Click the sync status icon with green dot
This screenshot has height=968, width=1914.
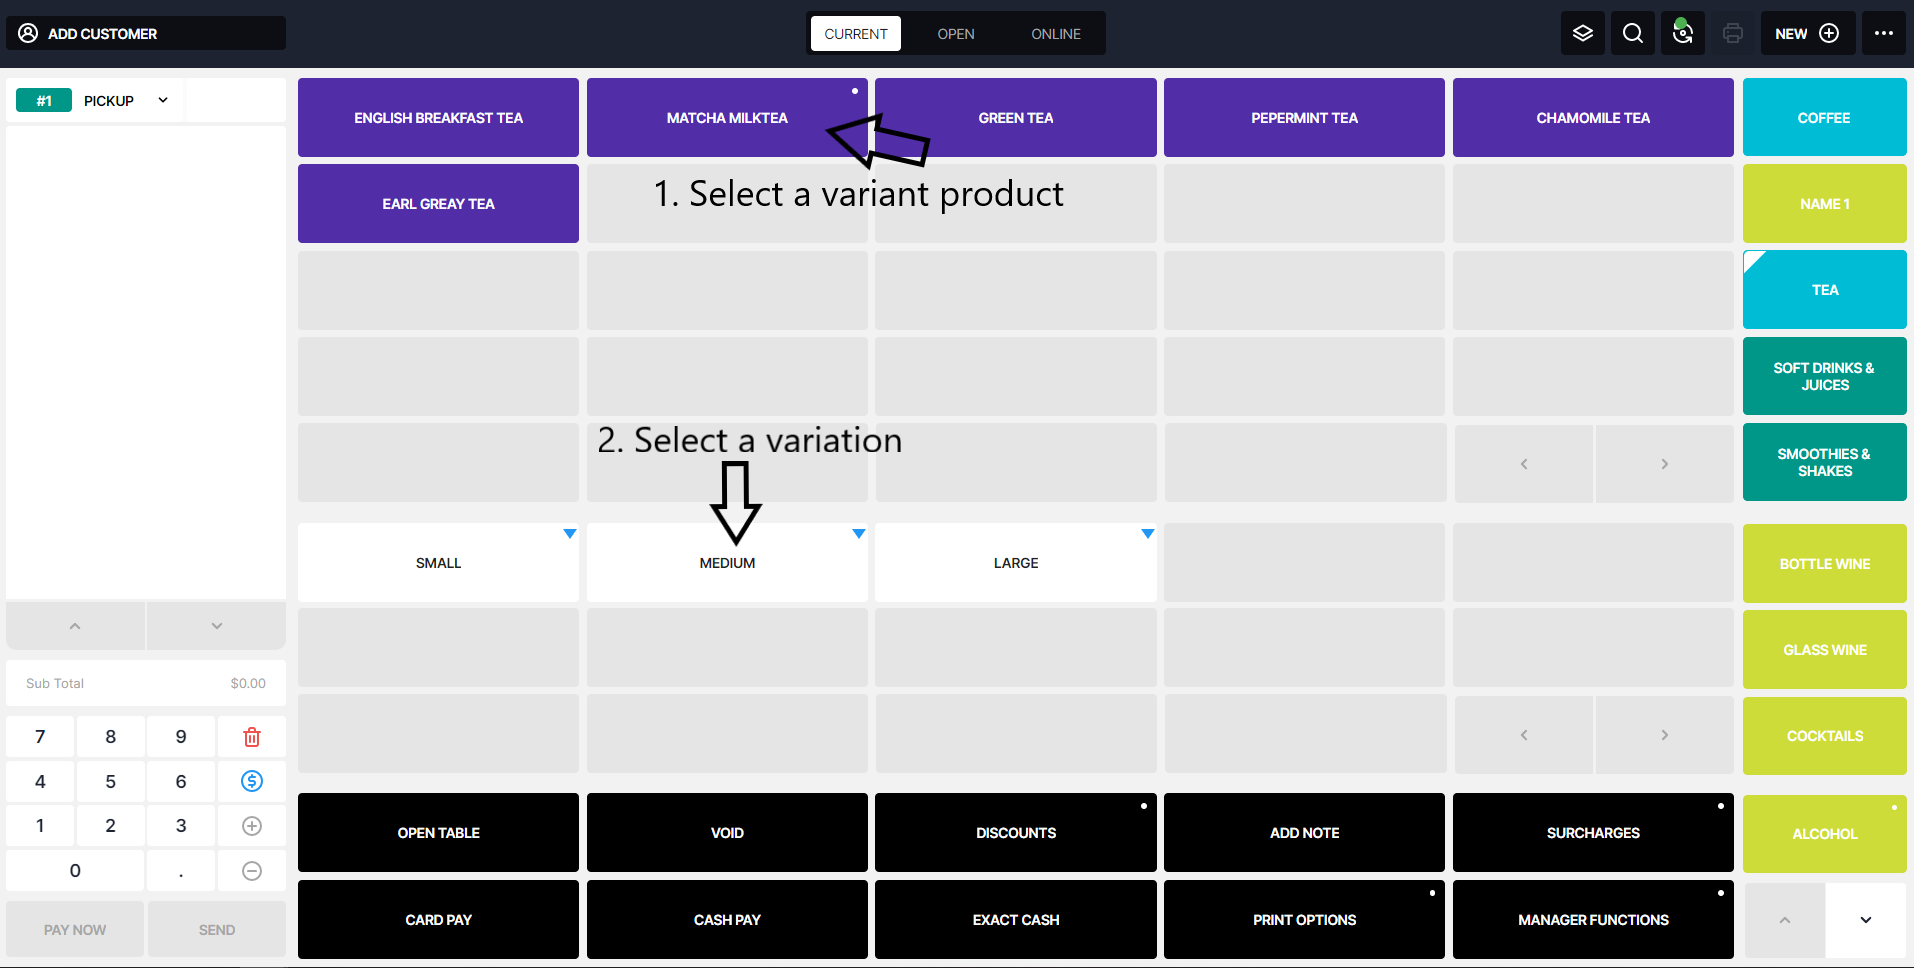coord(1682,33)
